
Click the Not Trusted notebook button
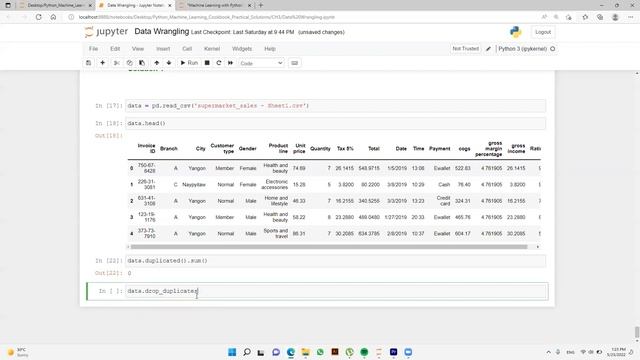(x=466, y=49)
